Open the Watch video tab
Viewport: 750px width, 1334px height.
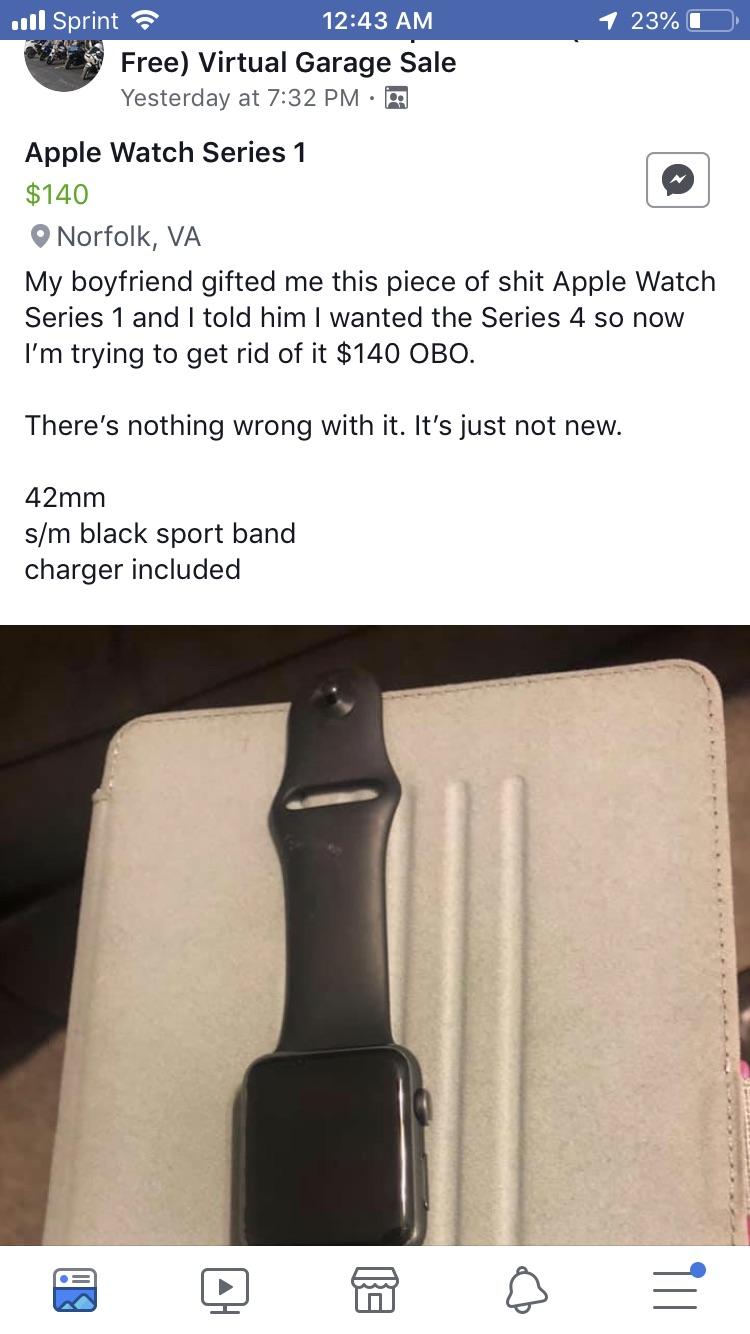225,1289
